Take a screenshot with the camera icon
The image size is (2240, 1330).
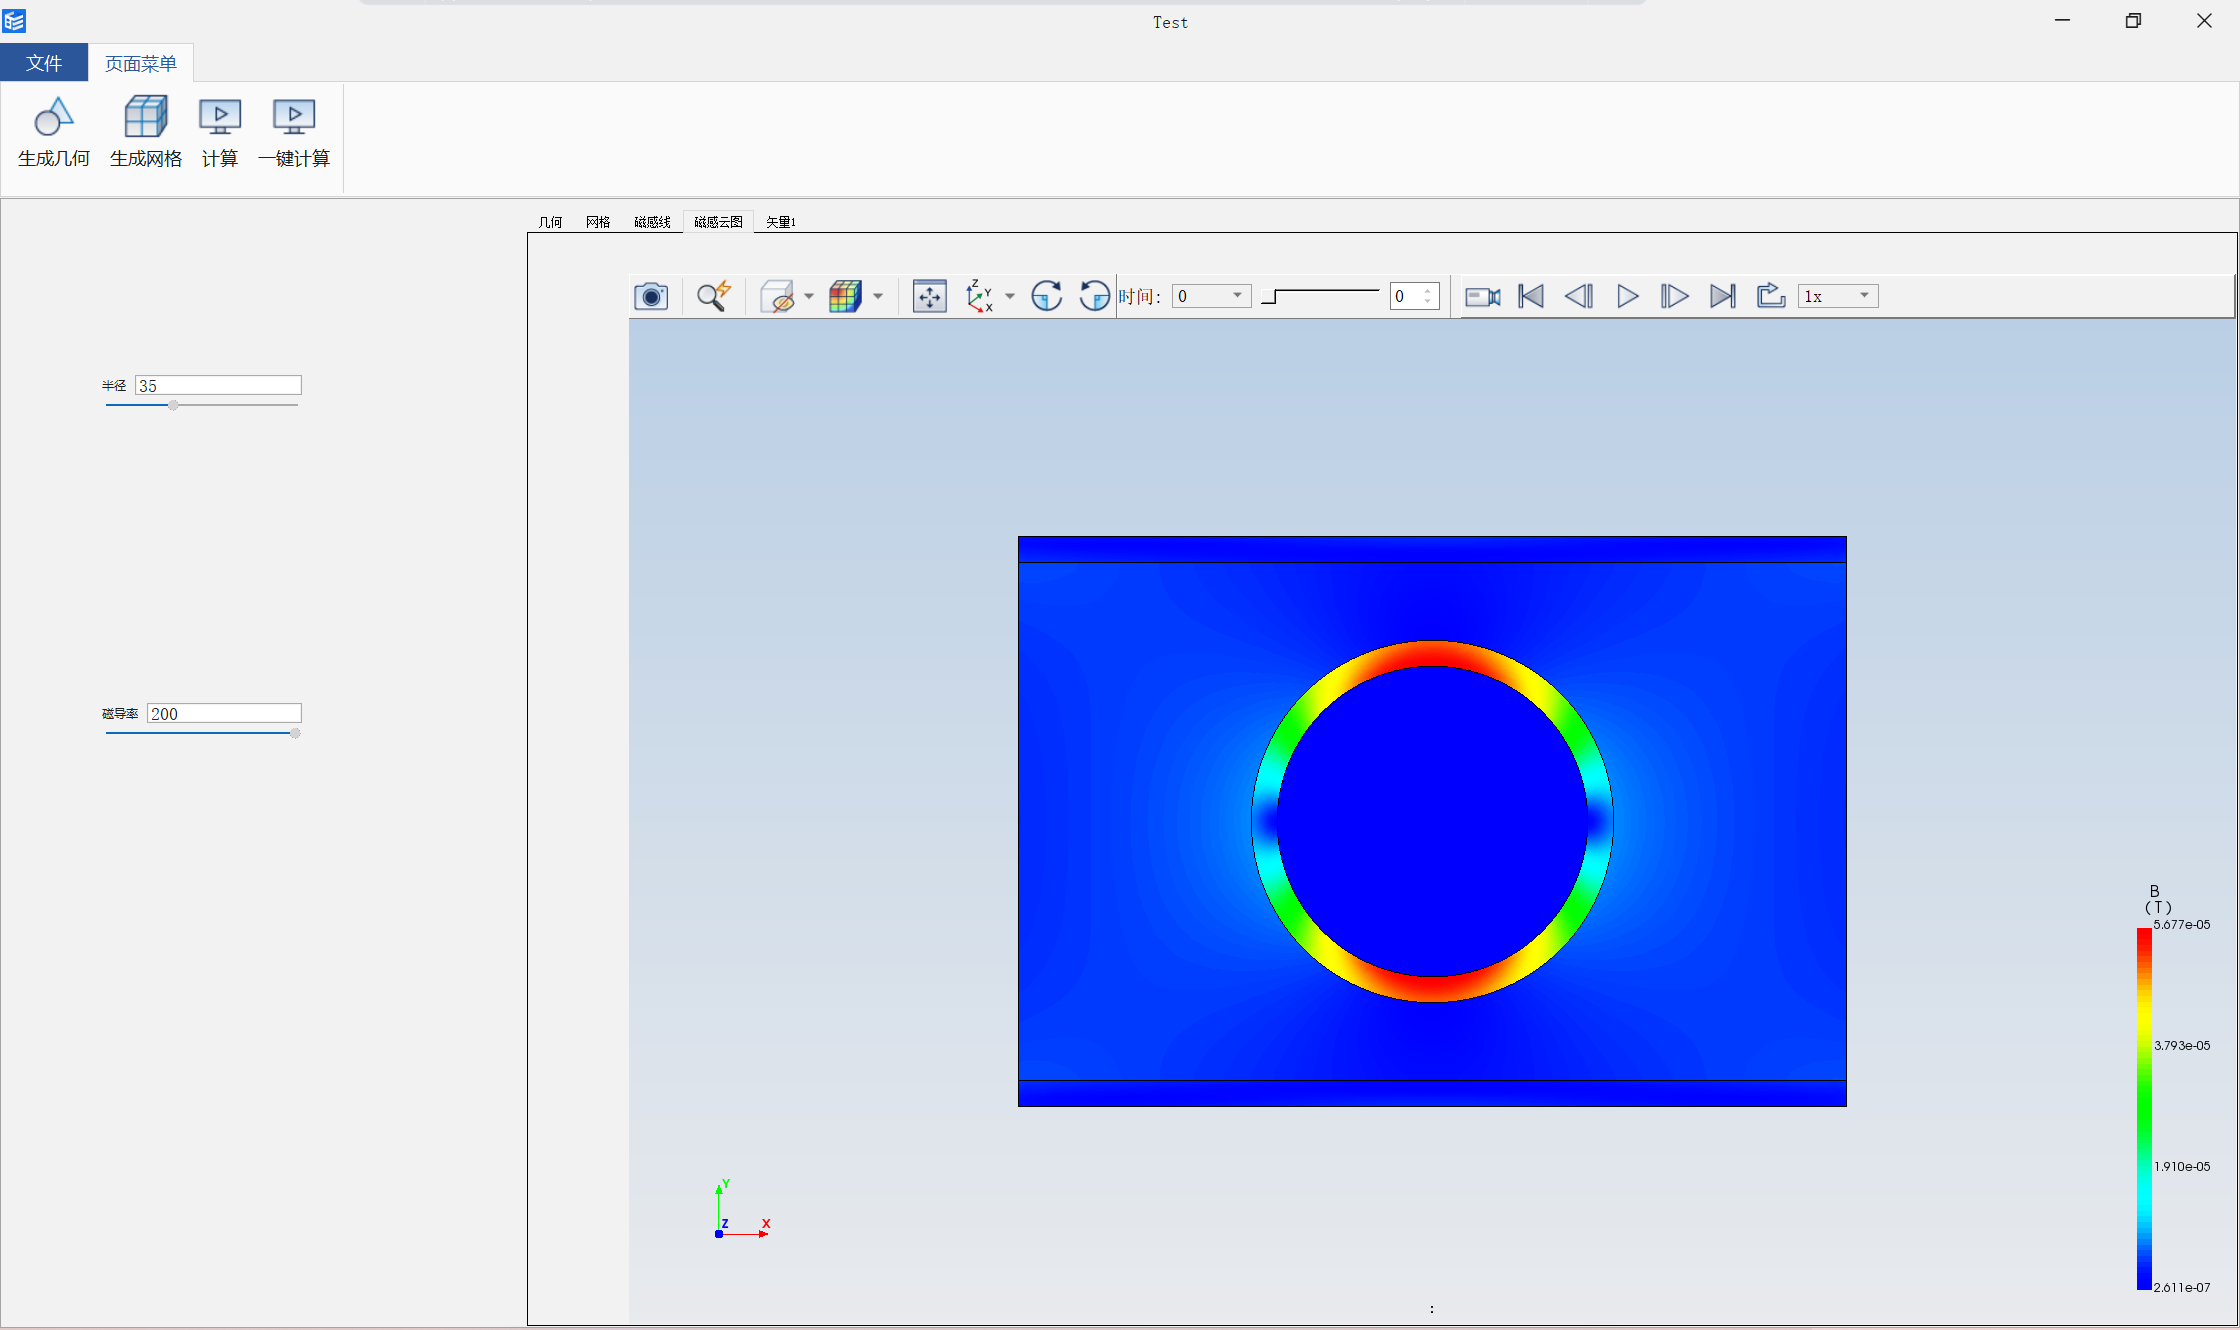651,296
